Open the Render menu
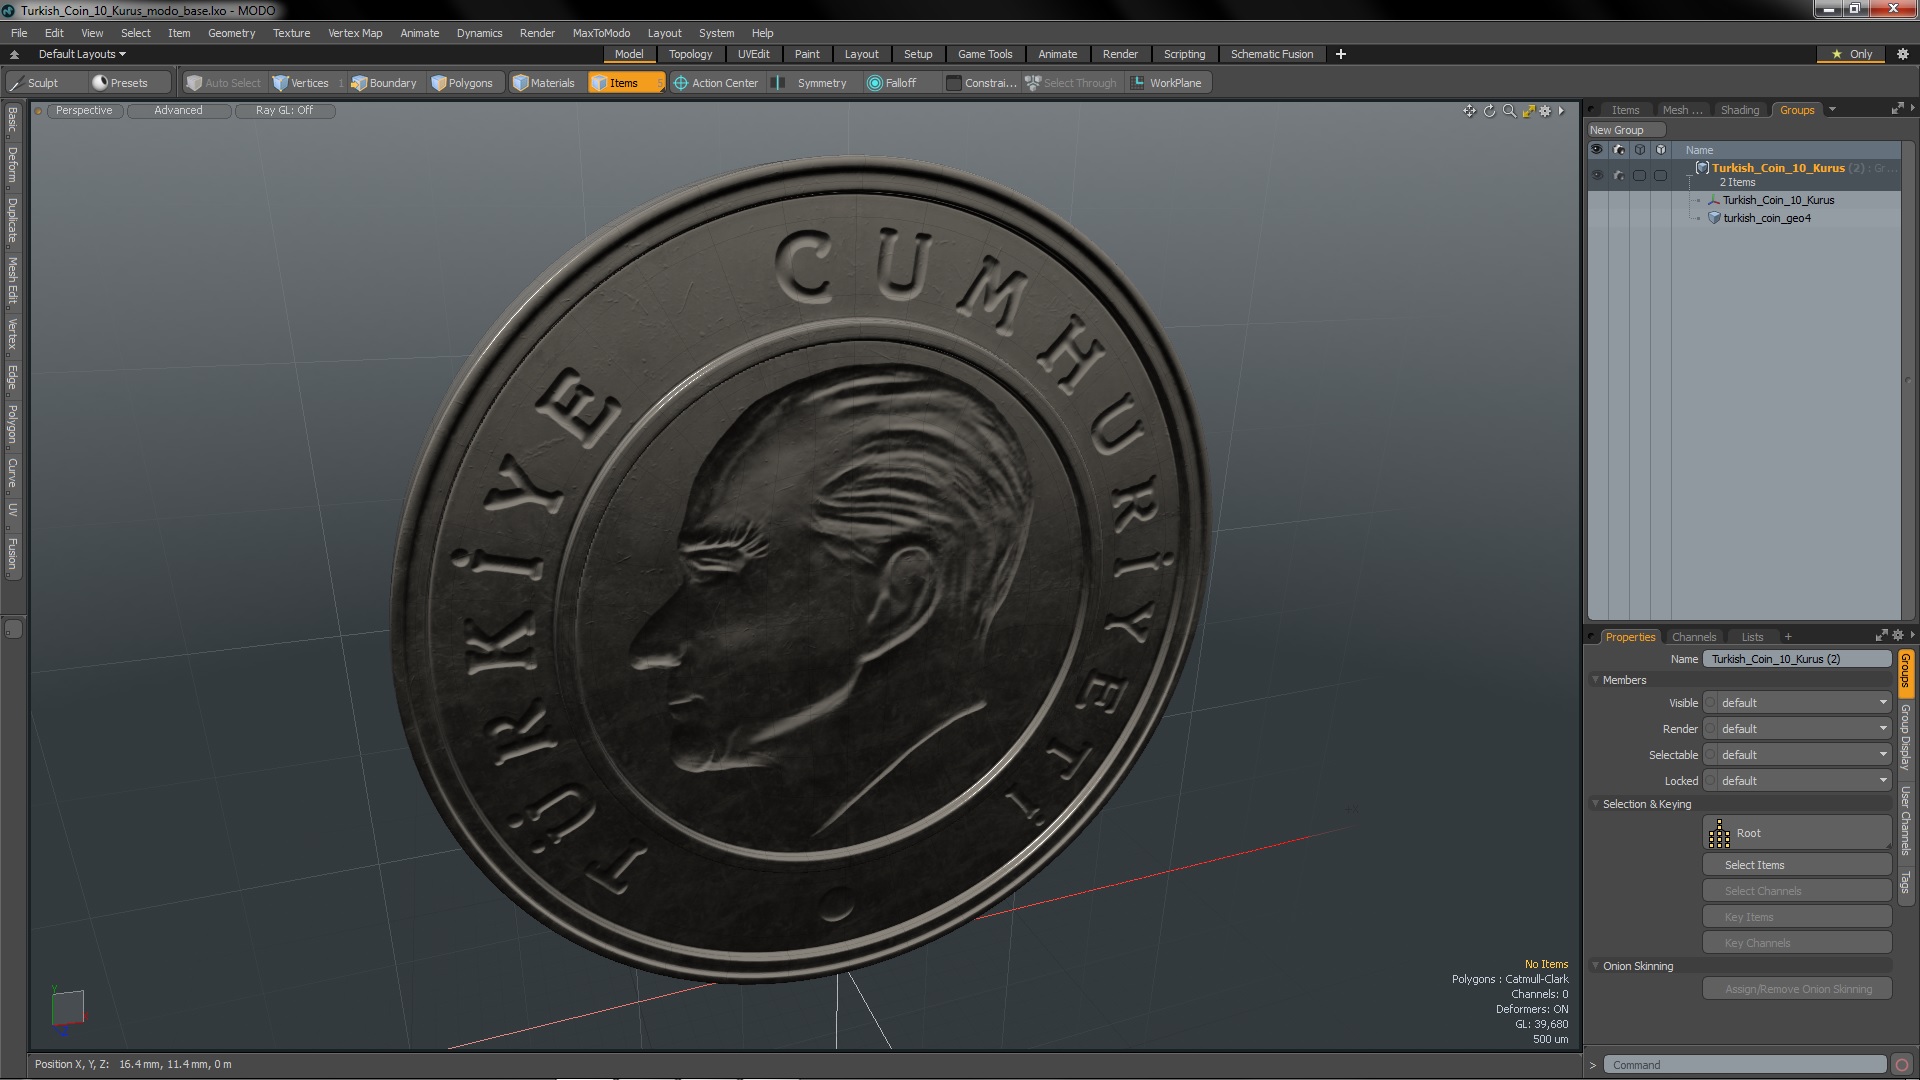1920x1080 pixels. [537, 33]
